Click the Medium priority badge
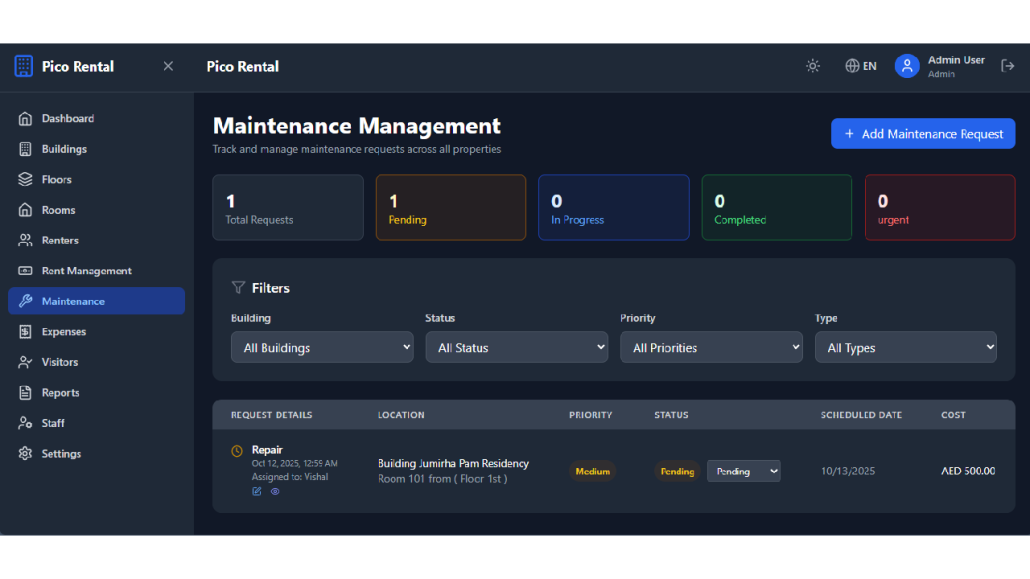The height and width of the screenshot is (579, 1030). click(x=592, y=471)
